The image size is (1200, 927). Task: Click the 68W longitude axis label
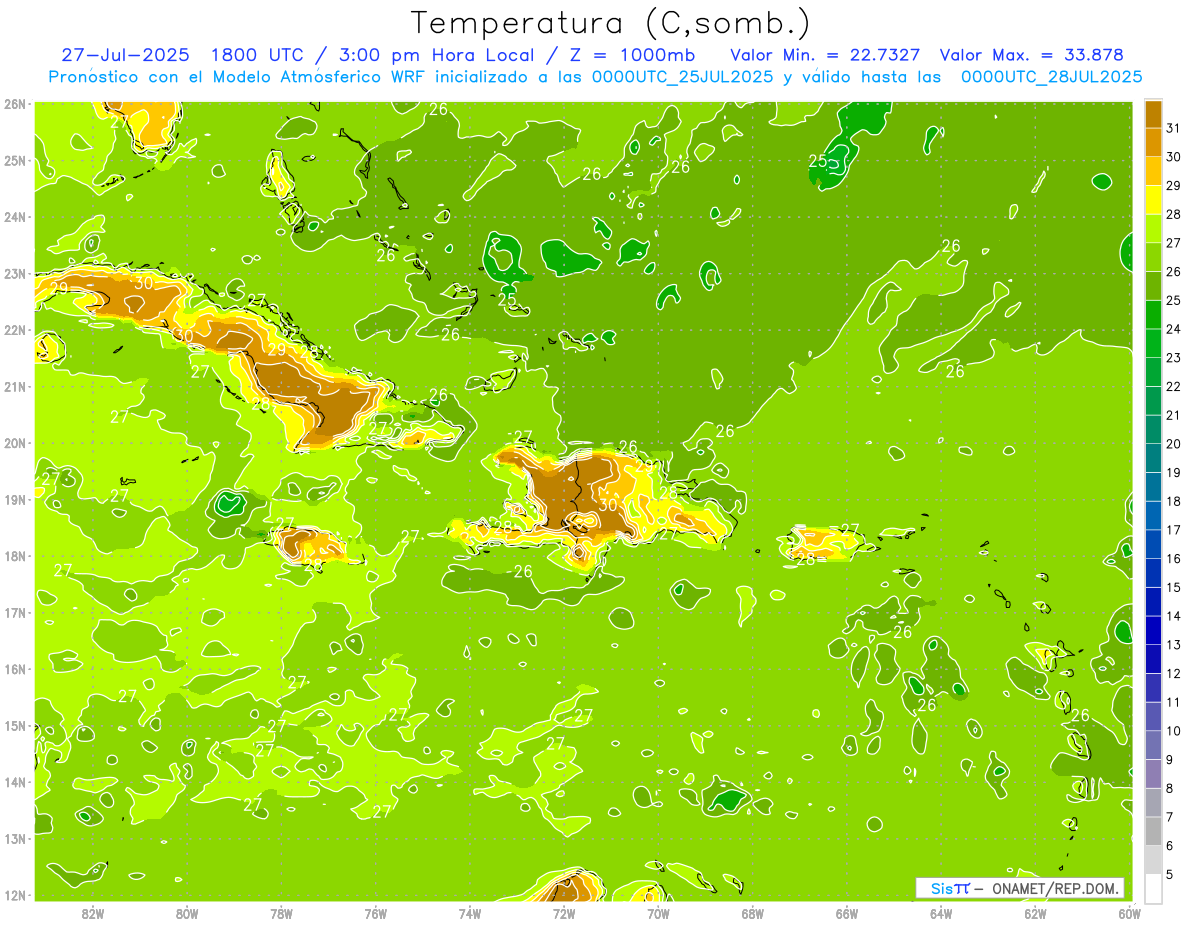pyautogui.click(x=753, y=913)
